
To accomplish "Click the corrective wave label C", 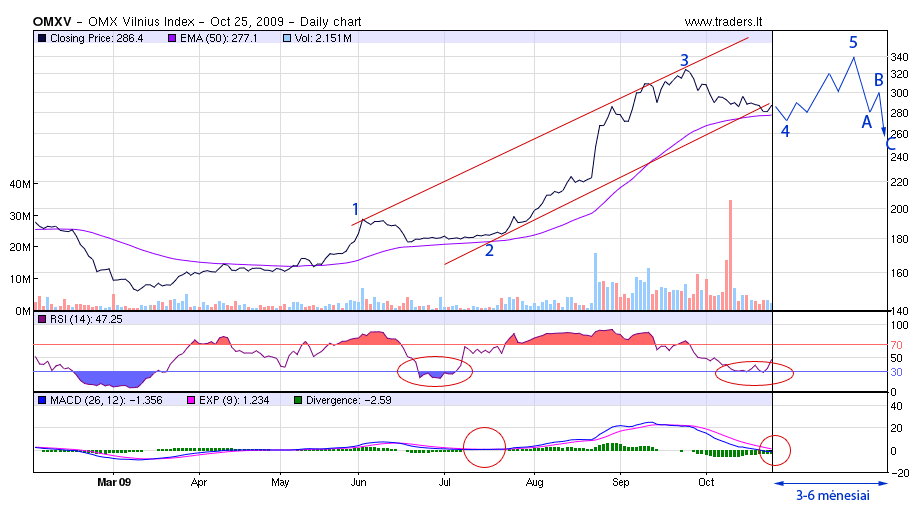I will 890,144.
